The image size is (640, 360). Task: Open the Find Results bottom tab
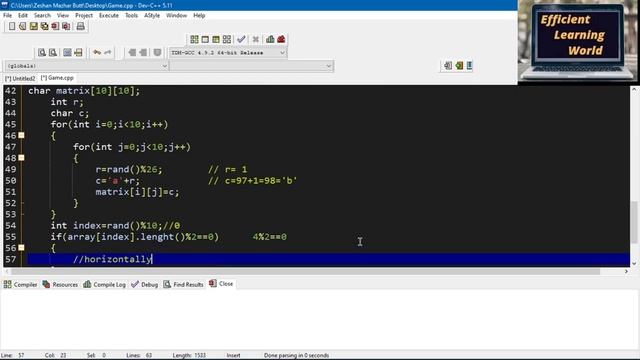pos(184,284)
